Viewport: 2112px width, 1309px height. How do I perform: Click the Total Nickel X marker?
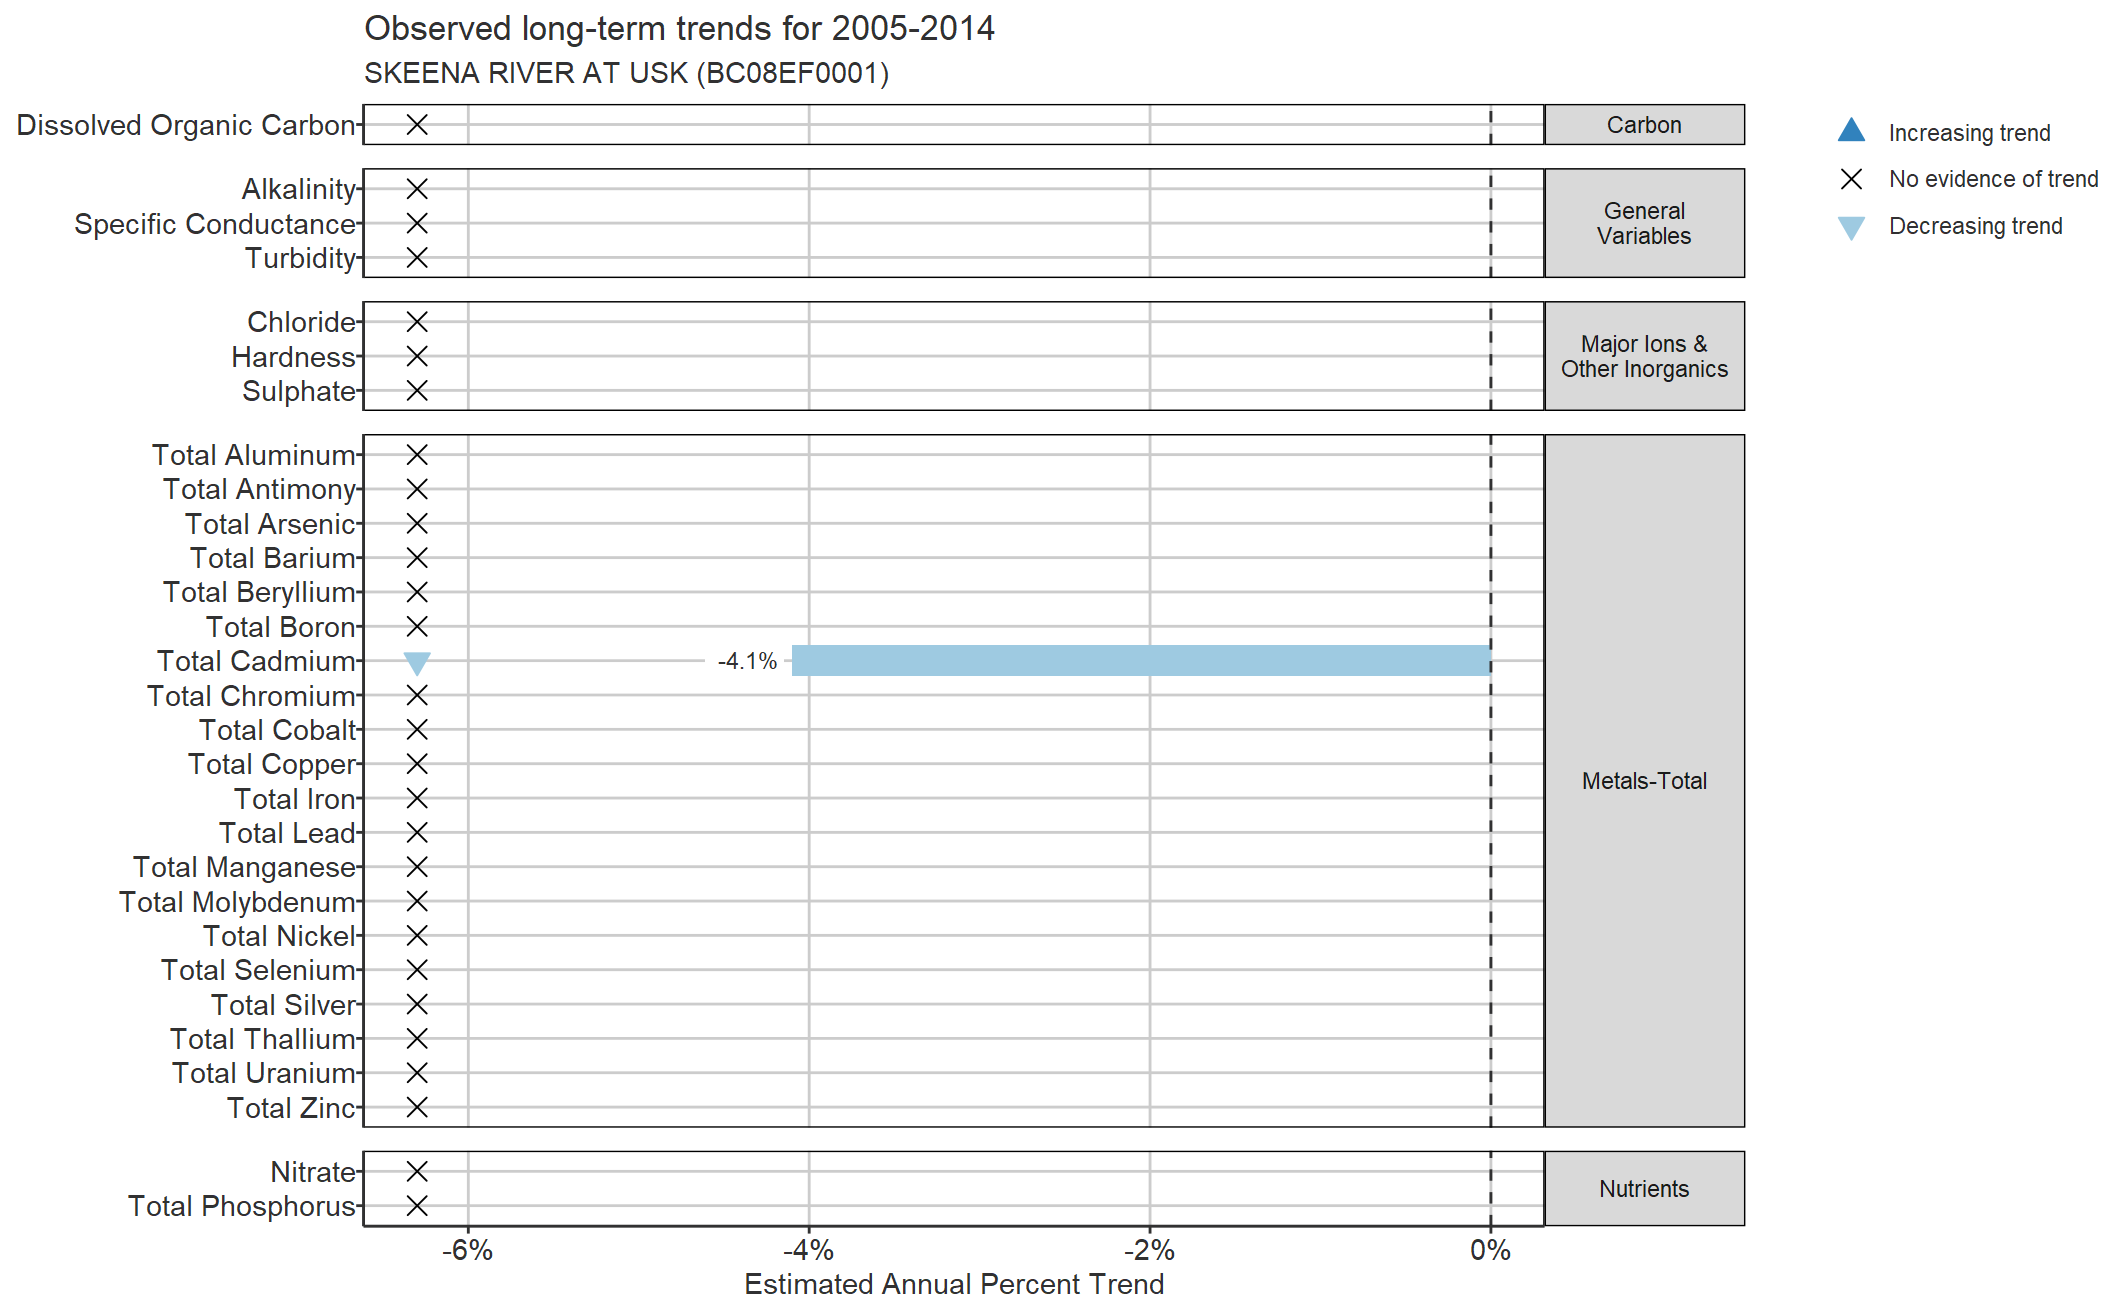[x=417, y=936]
